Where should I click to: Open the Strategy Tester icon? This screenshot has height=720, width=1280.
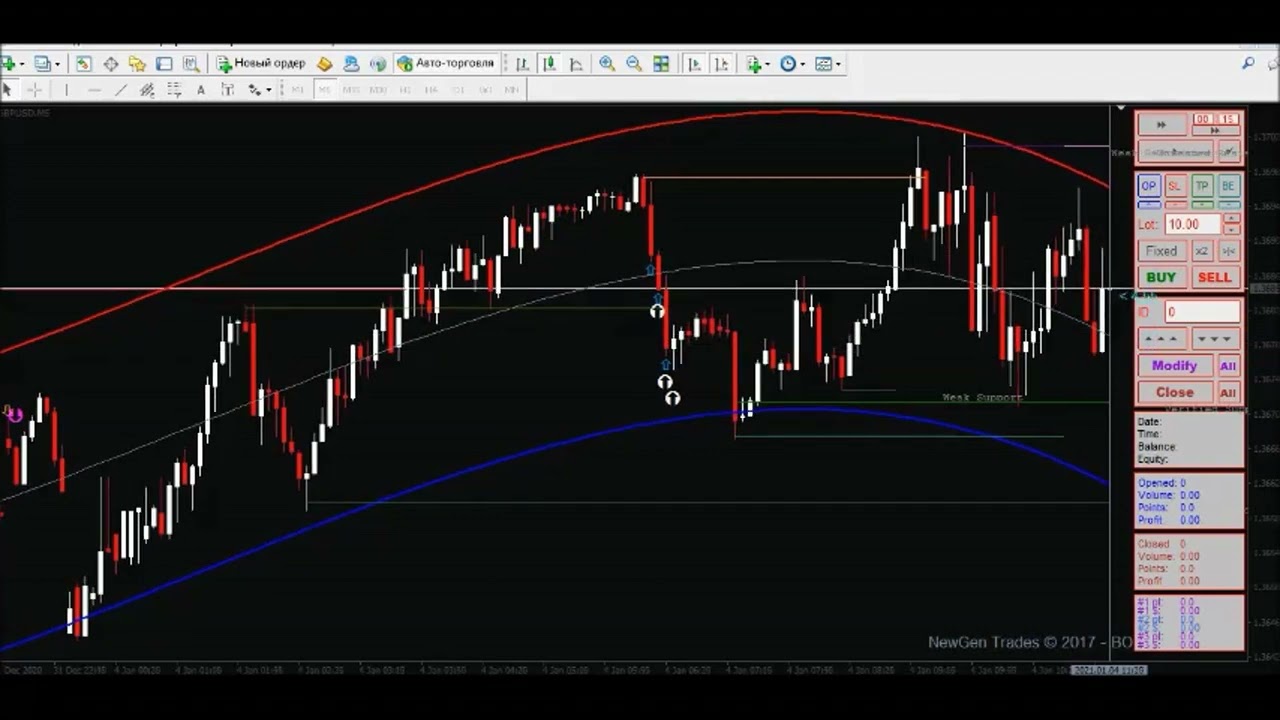pyautogui.click(x=190, y=64)
